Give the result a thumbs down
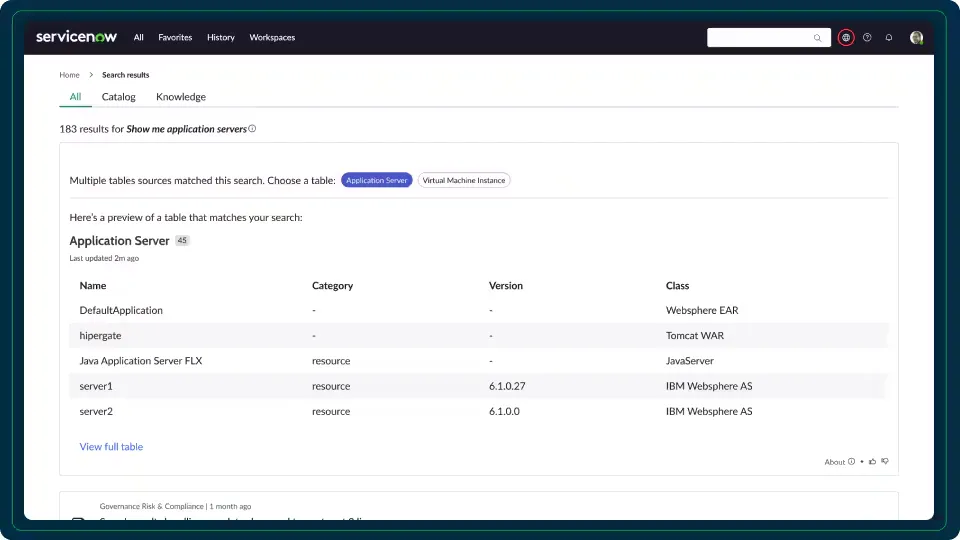Screen dimensions: 960x540 [x=885, y=462]
